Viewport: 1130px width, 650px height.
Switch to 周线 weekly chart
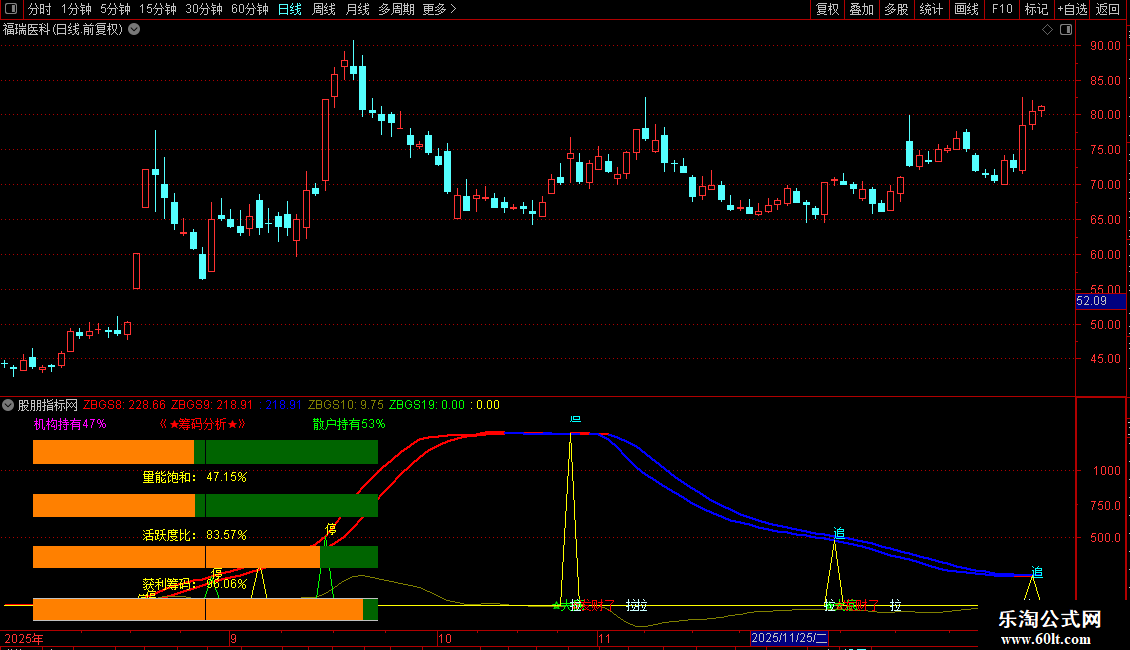click(x=324, y=9)
